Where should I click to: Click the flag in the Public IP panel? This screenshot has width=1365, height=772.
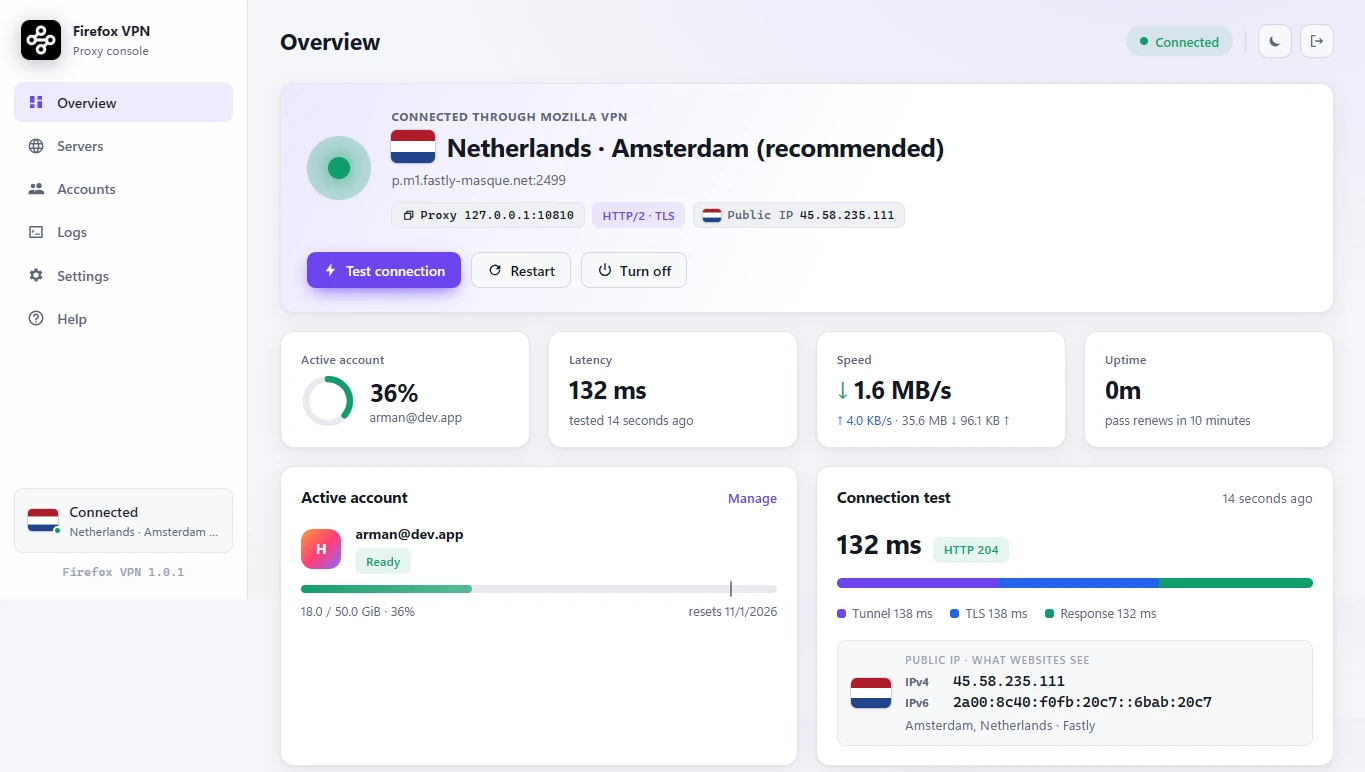tap(871, 693)
